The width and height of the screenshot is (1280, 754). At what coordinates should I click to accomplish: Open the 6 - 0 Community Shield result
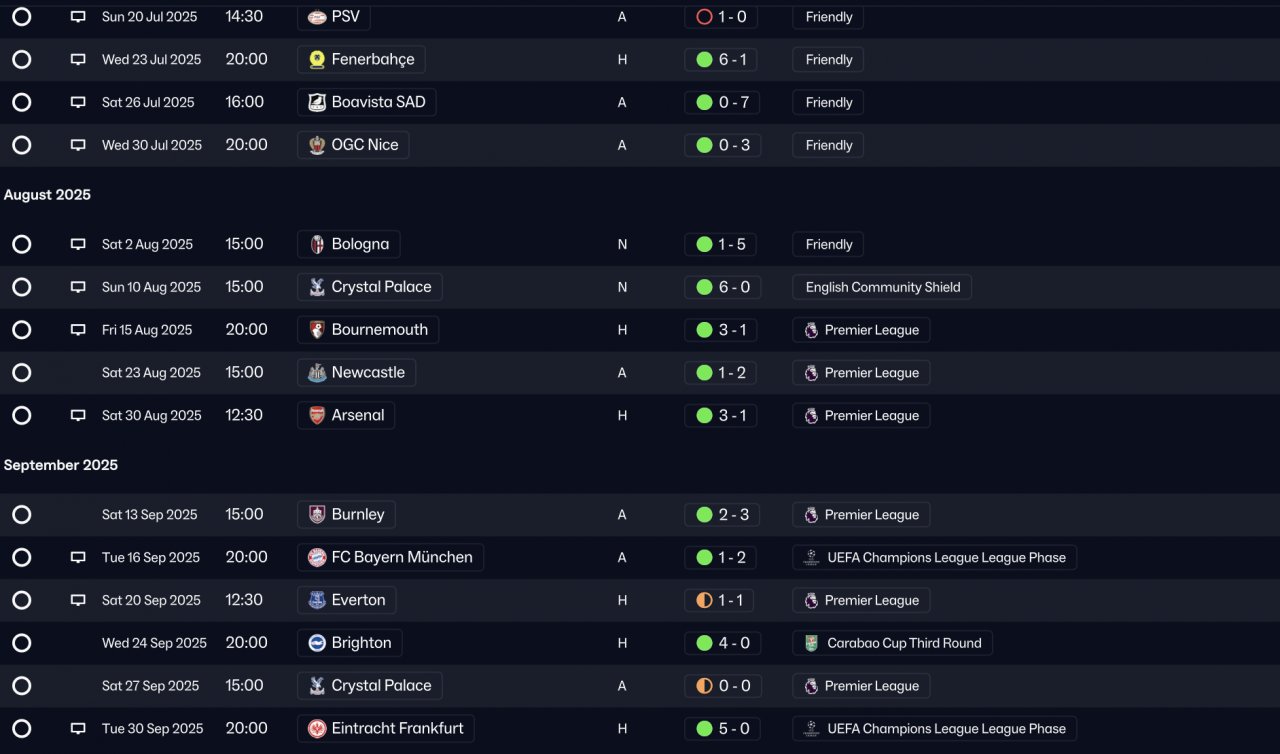pos(722,287)
